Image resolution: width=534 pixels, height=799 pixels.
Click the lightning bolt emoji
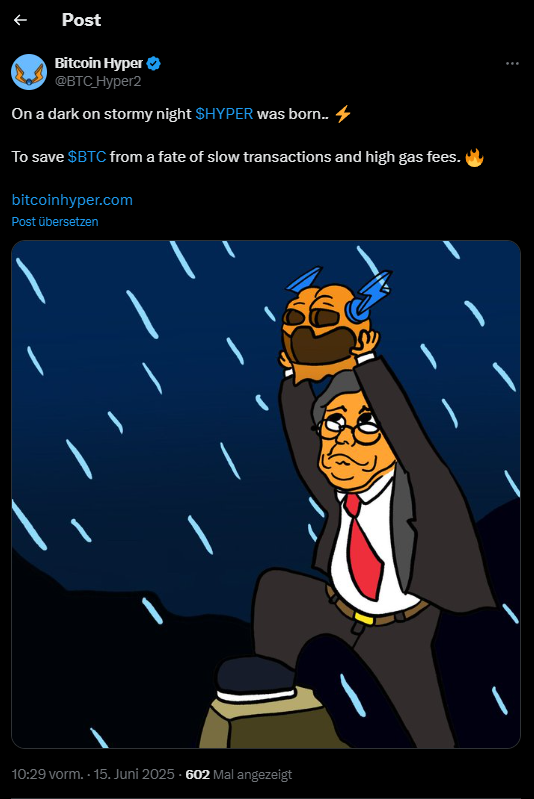(x=342, y=114)
